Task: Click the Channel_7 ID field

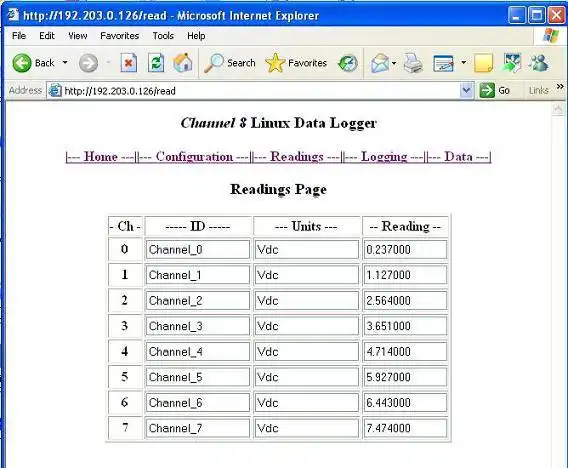Action: pos(197,428)
